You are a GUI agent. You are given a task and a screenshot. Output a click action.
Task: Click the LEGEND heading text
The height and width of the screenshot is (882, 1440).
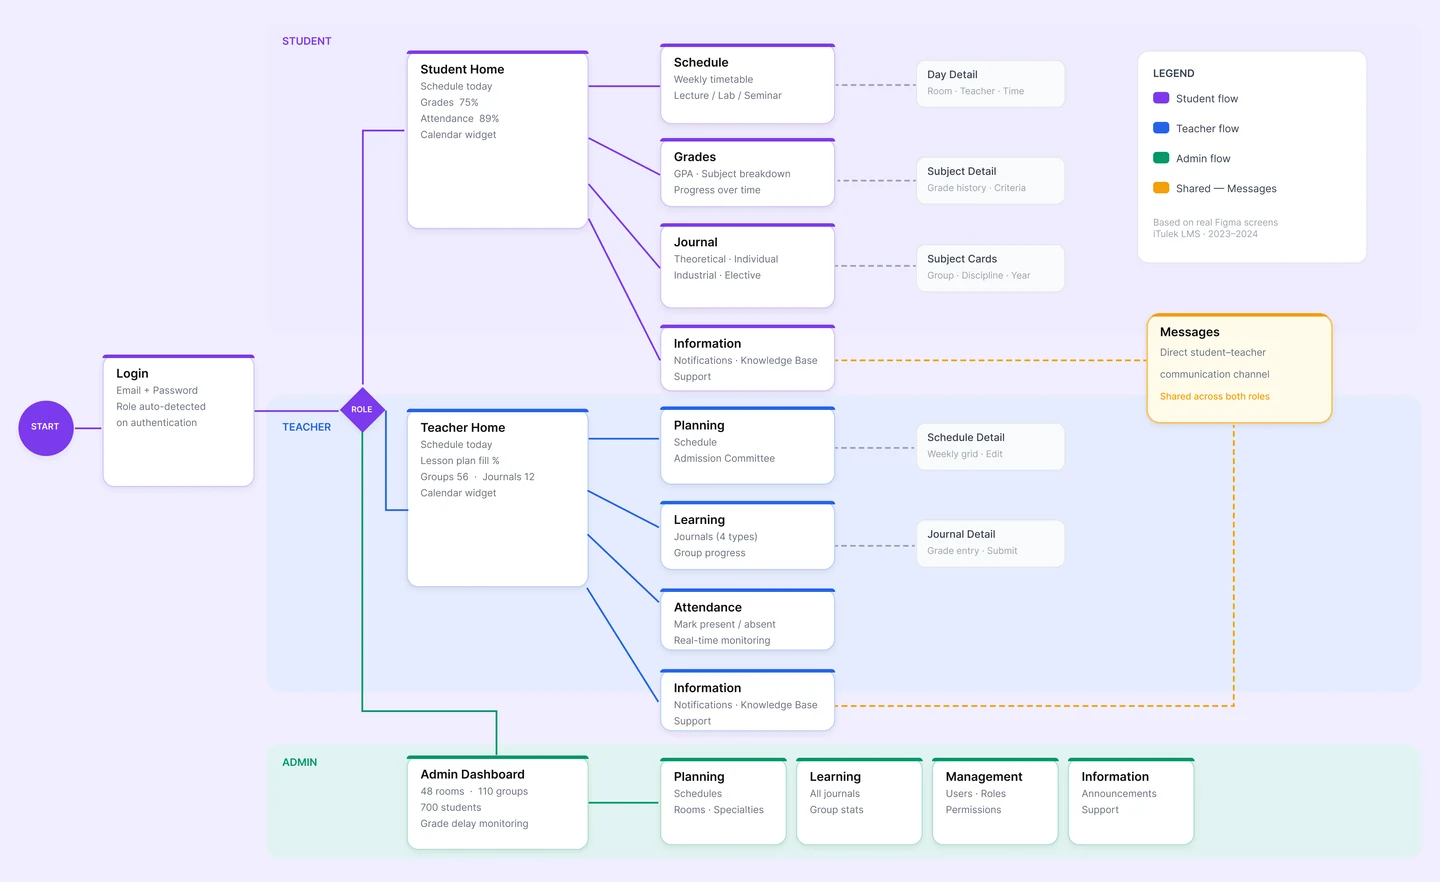[1173, 73]
